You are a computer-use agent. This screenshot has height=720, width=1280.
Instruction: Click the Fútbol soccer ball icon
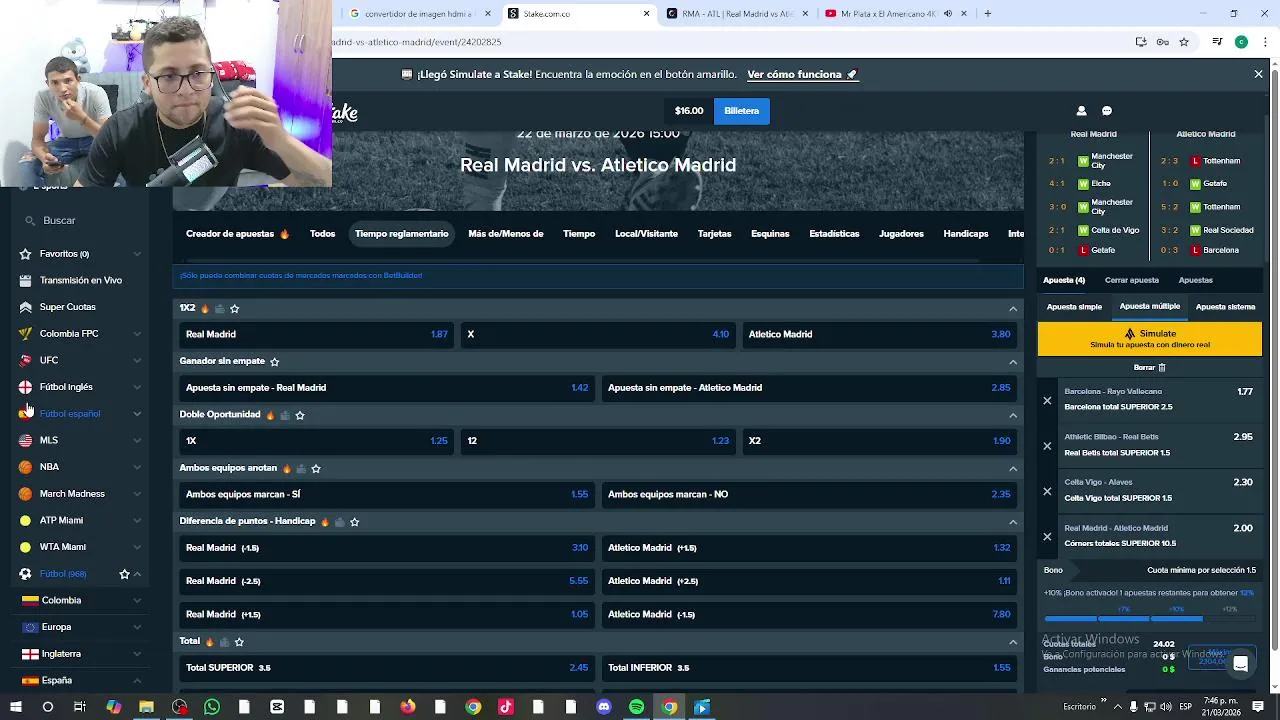coord(25,574)
